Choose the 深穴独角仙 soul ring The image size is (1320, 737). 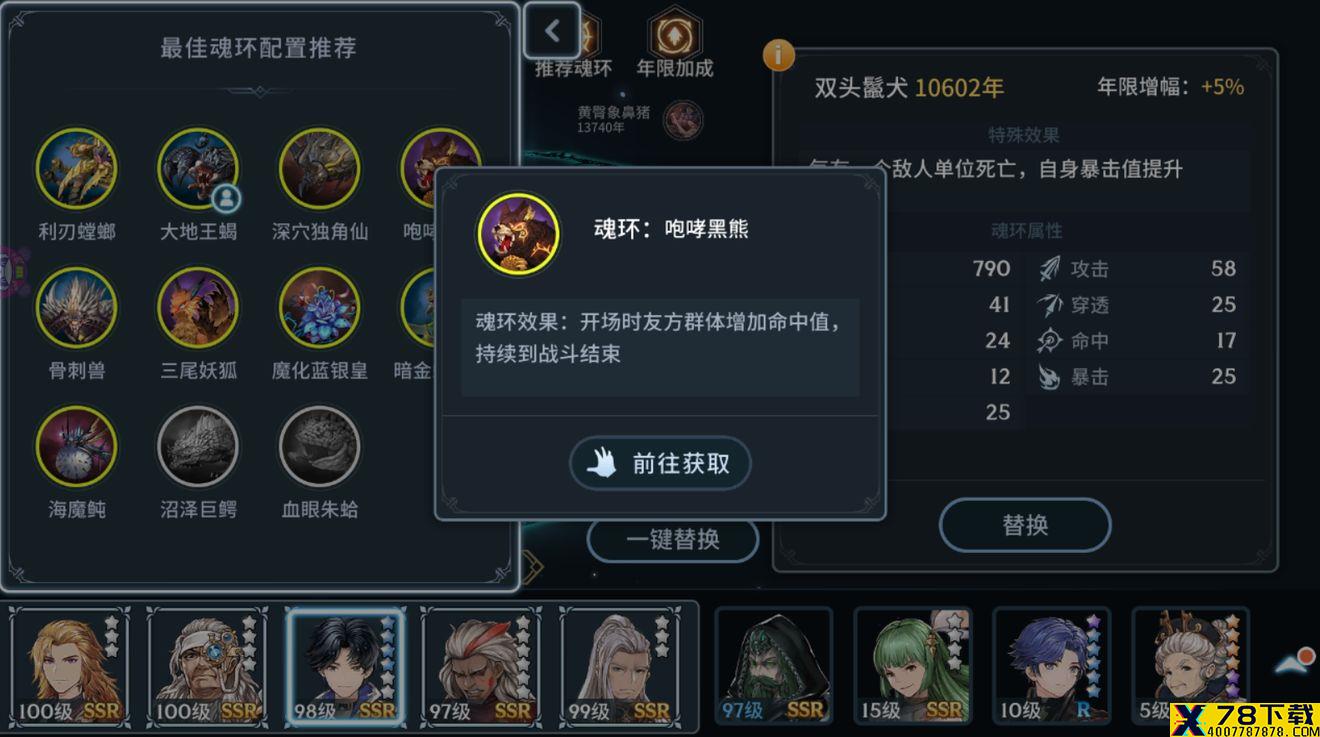pyautogui.click(x=319, y=169)
